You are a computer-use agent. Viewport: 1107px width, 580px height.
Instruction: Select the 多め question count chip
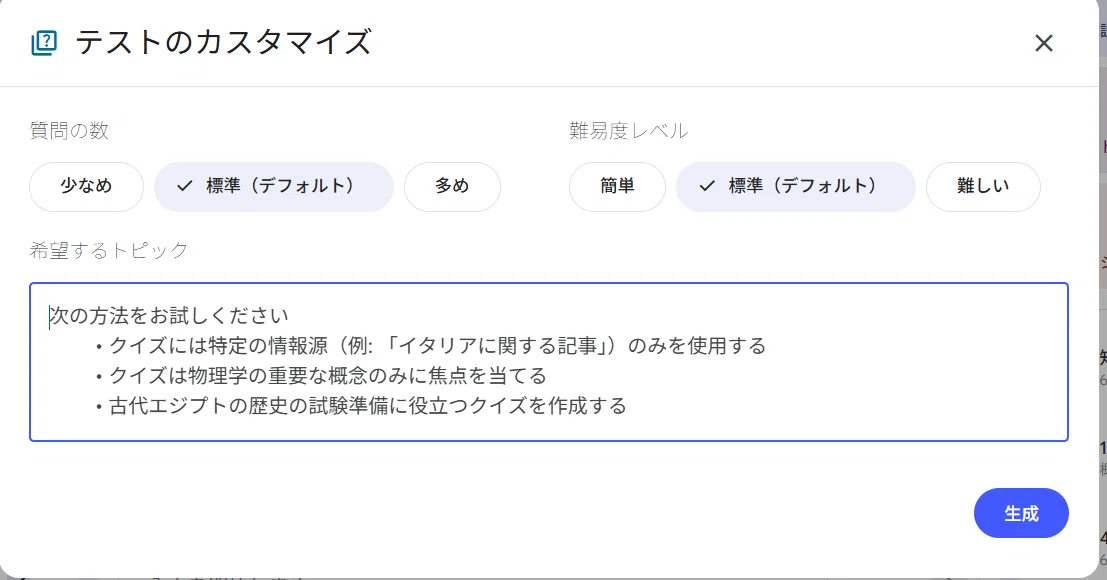click(x=452, y=186)
